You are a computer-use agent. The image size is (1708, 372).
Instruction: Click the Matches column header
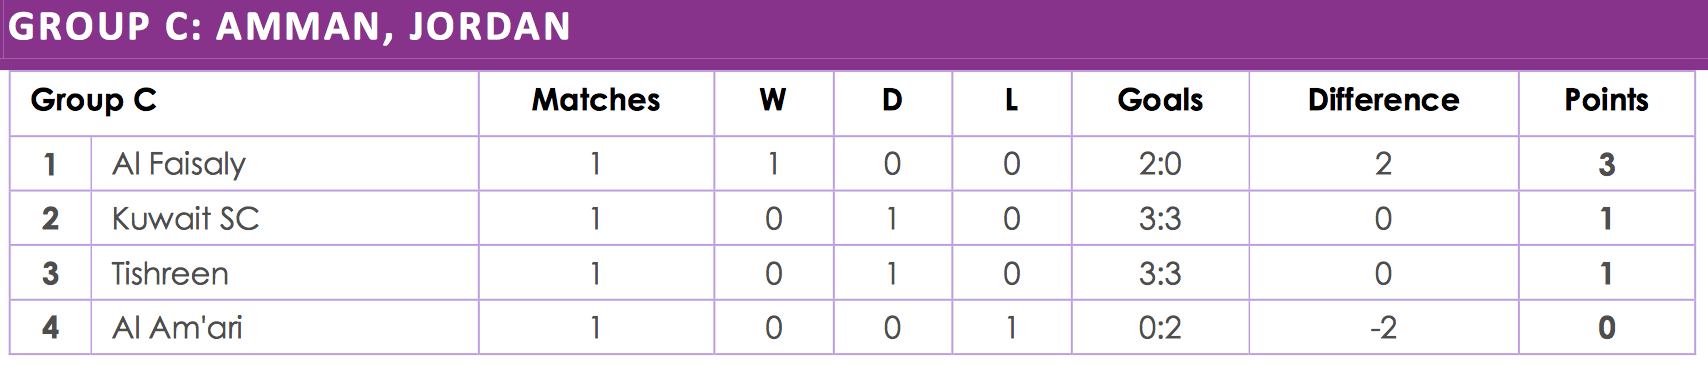tap(596, 100)
